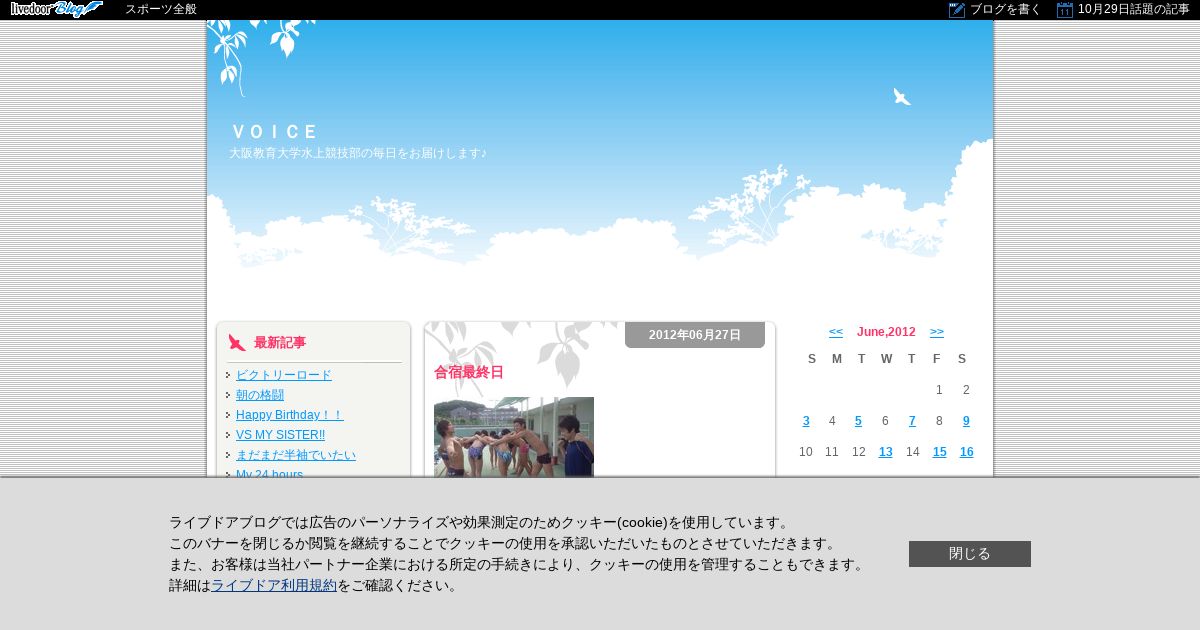
Task: Select June 3 in the calendar
Action: (x=806, y=421)
